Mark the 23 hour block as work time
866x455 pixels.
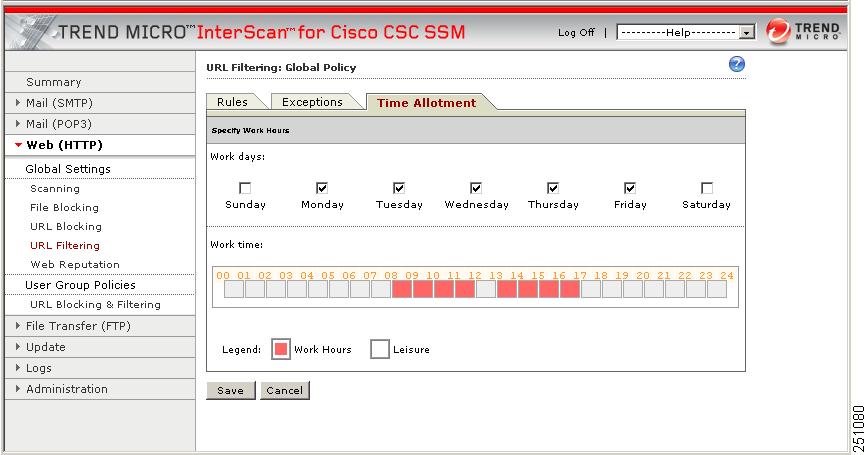pos(716,289)
